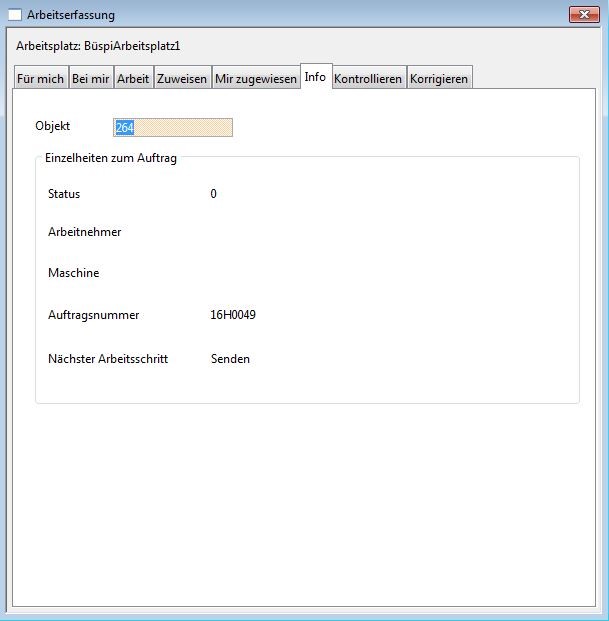Select the Arbeitnehmer label
The image size is (609, 621).
click(84, 232)
